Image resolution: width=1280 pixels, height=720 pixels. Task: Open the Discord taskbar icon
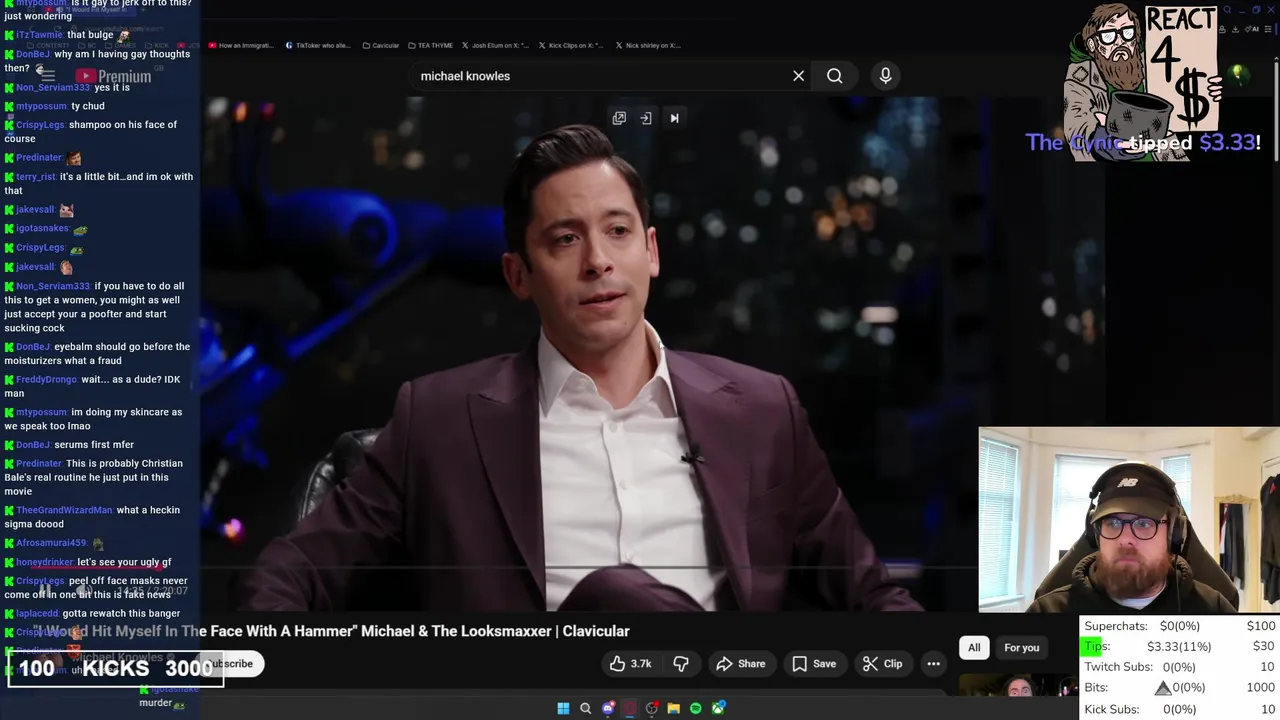(608, 708)
